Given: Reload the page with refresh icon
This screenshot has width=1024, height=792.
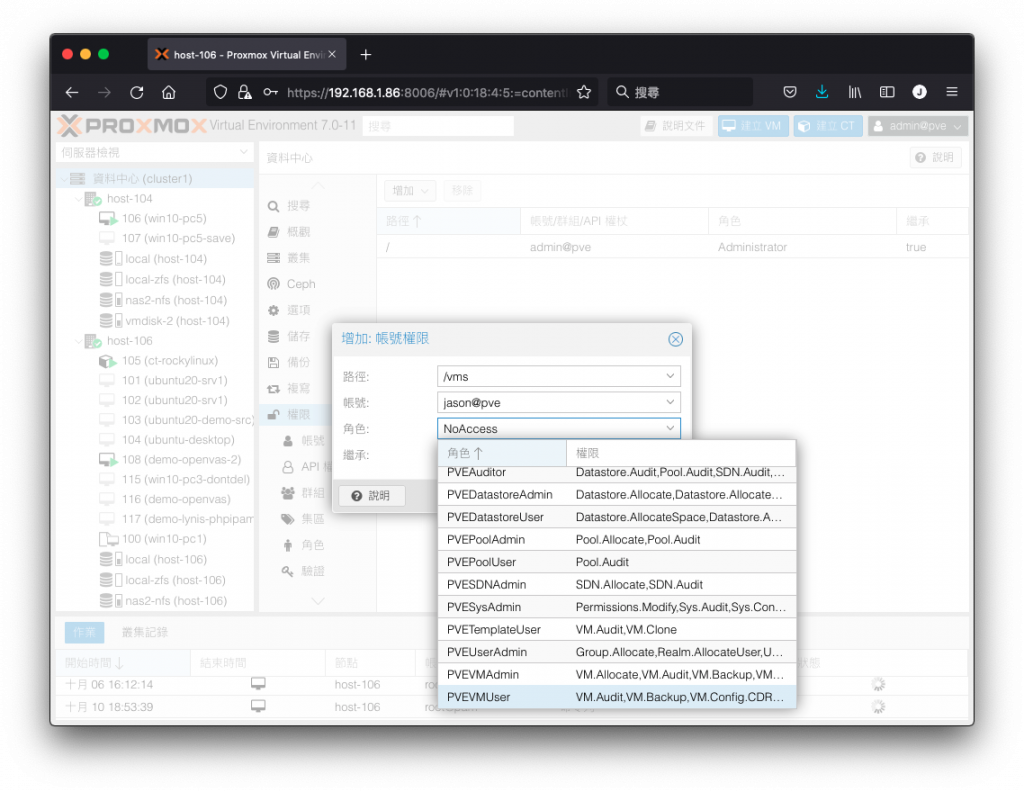Looking at the screenshot, I should 136,92.
